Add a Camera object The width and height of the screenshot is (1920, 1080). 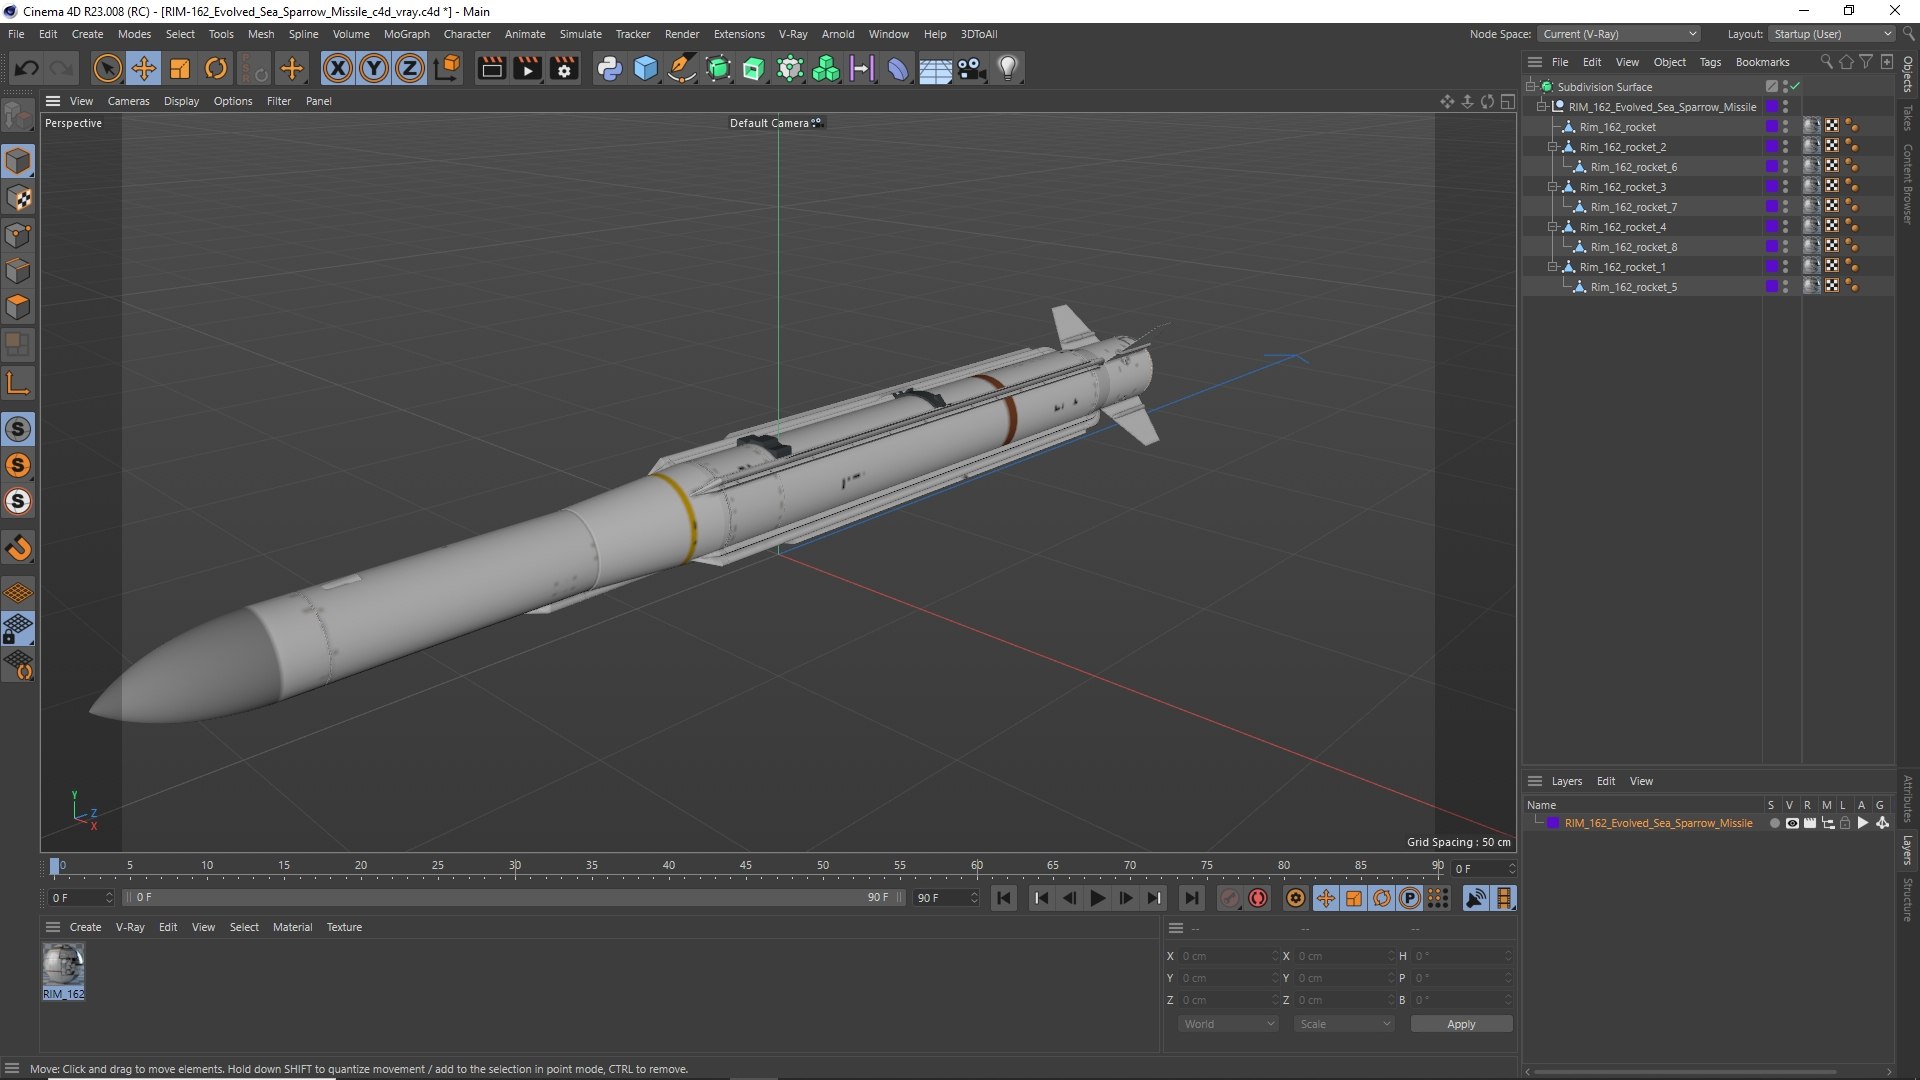(971, 68)
